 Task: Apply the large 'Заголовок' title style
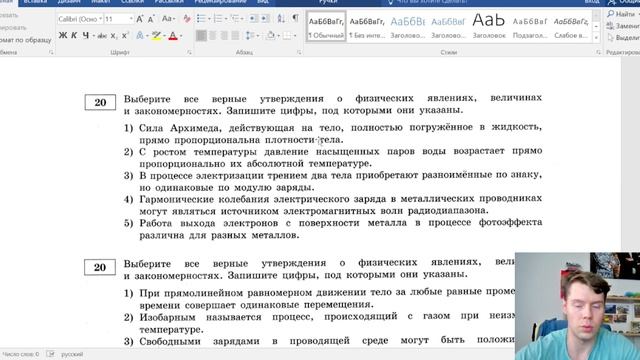pyautogui.click(x=489, y=27)
